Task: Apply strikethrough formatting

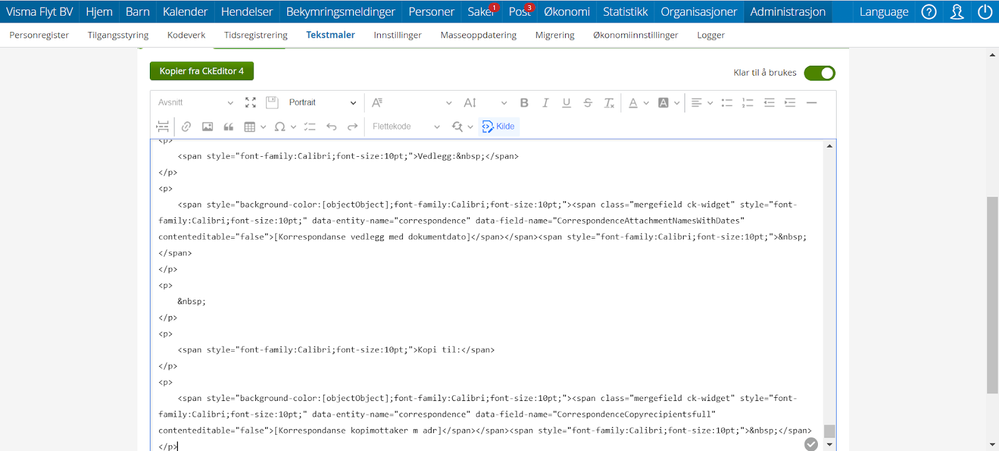Action: point(587,103)
